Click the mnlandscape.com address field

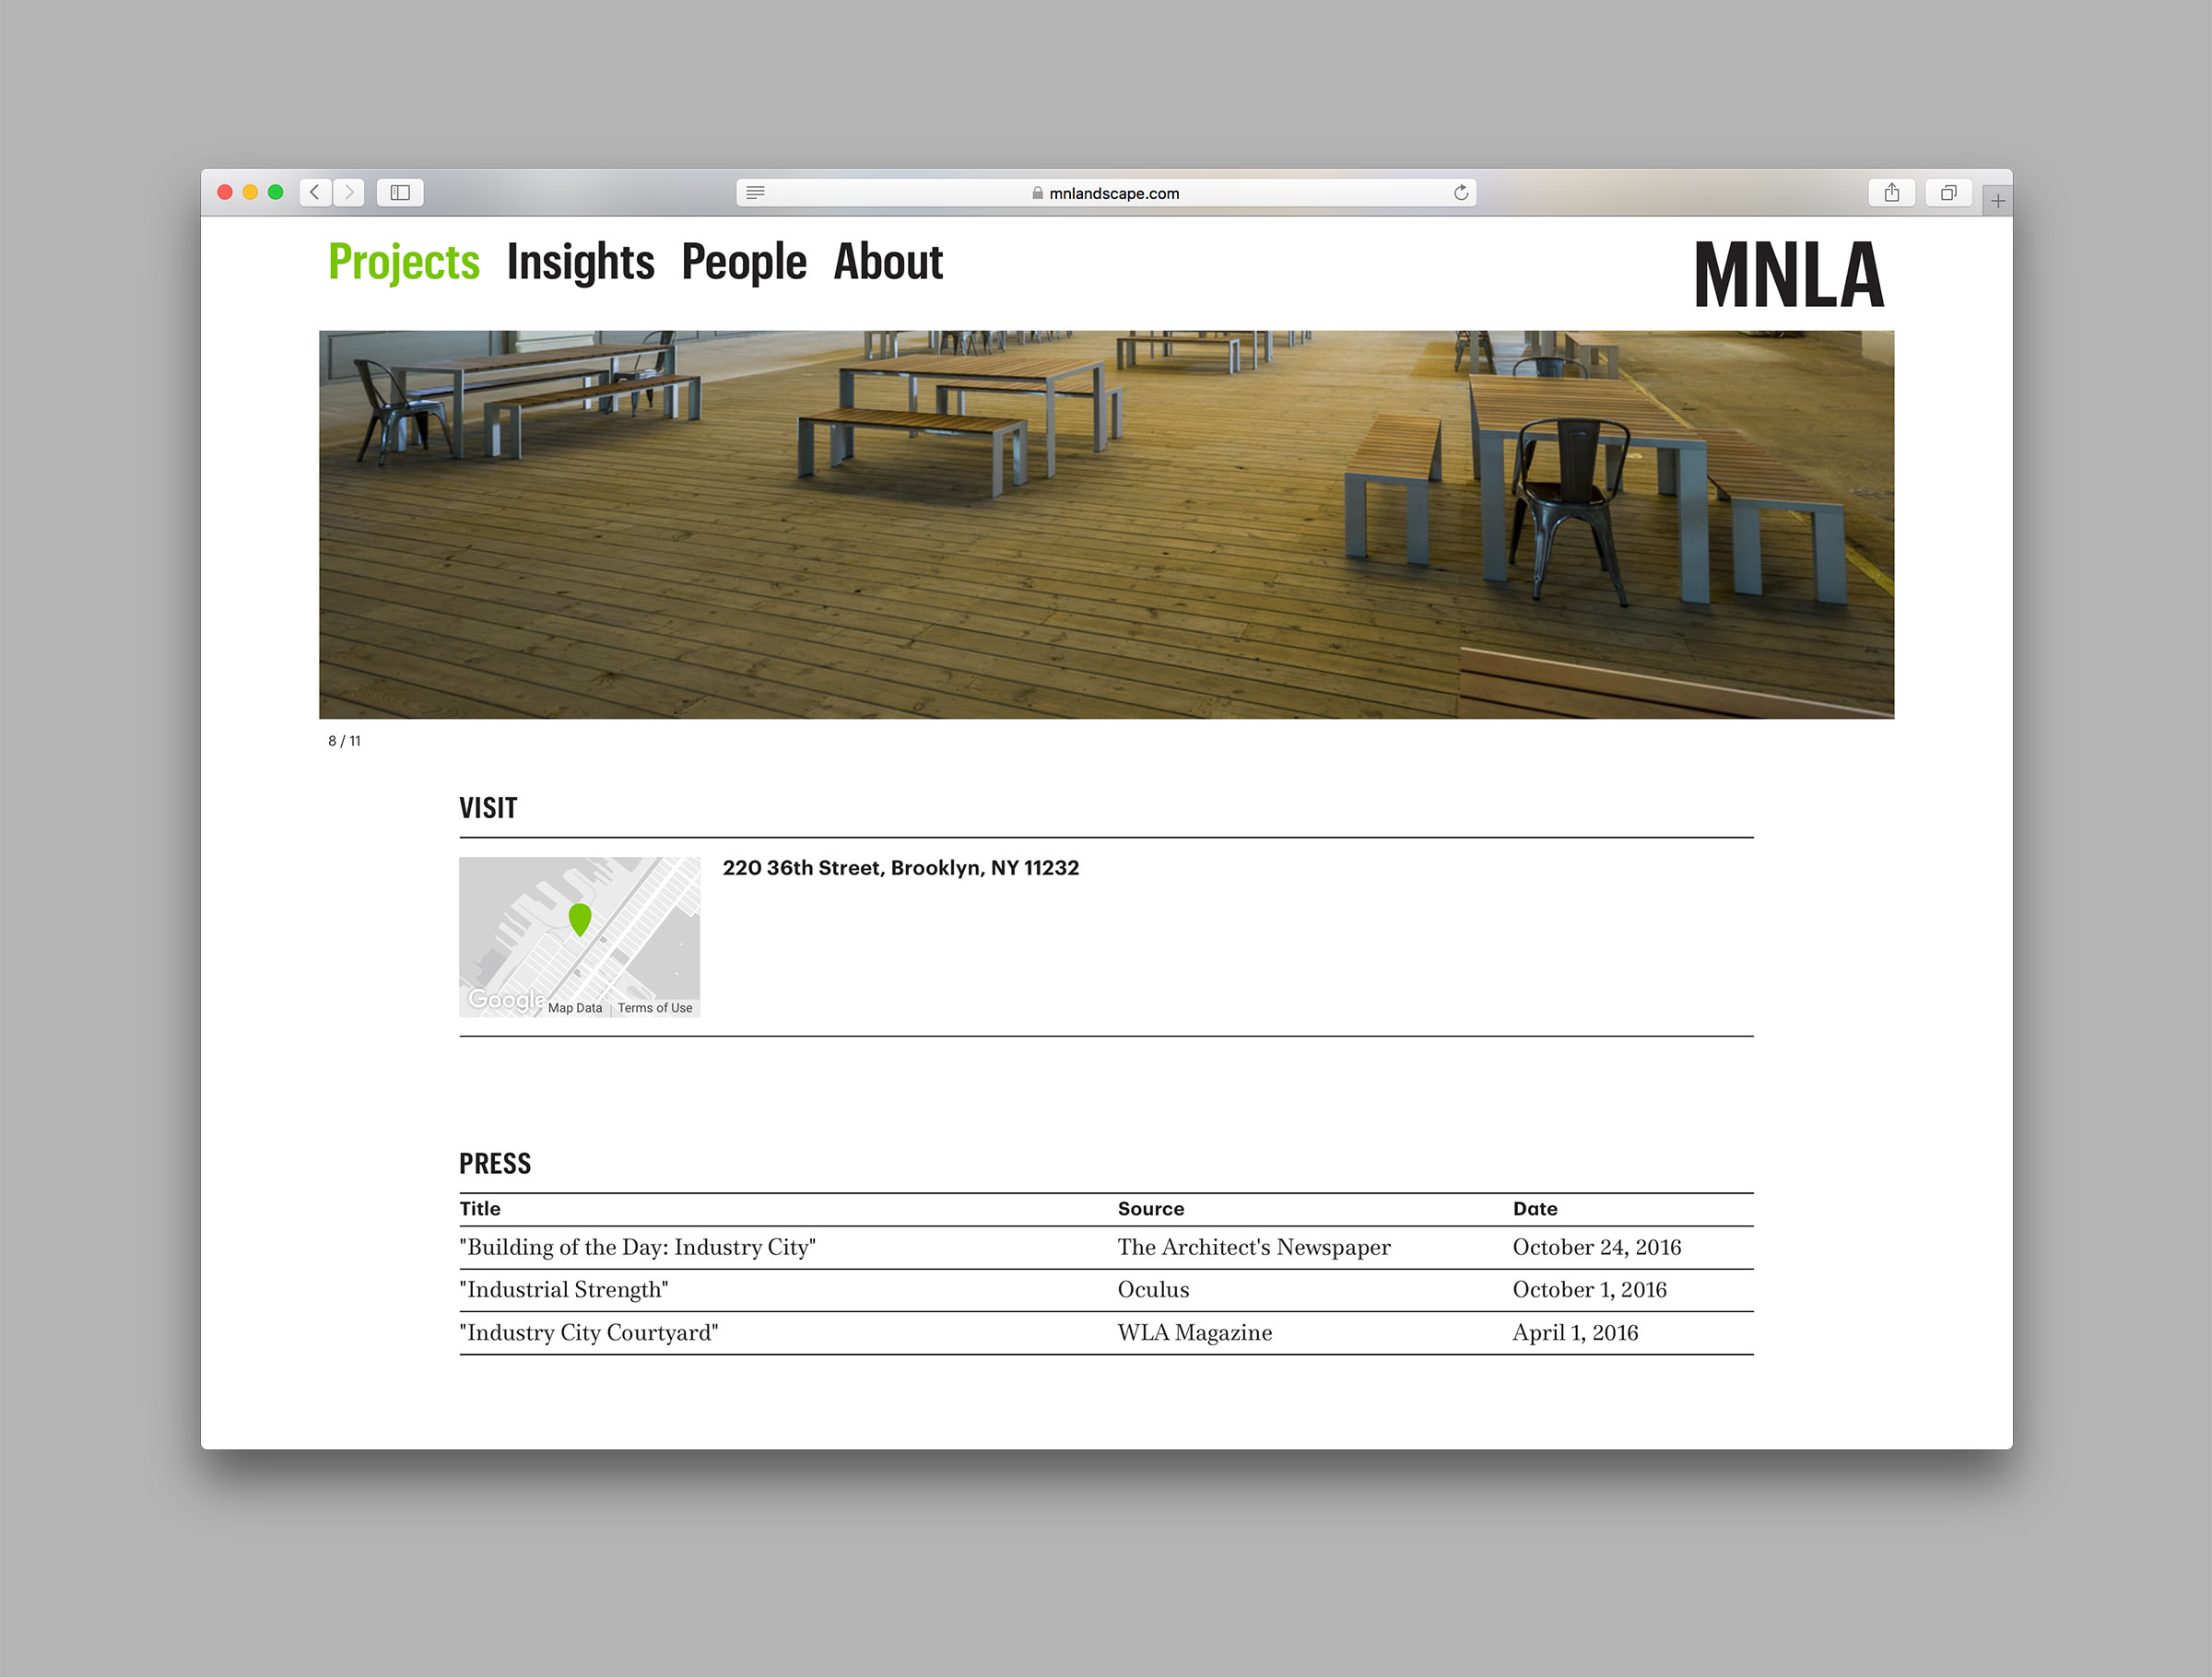click(x=1113, y=193)
